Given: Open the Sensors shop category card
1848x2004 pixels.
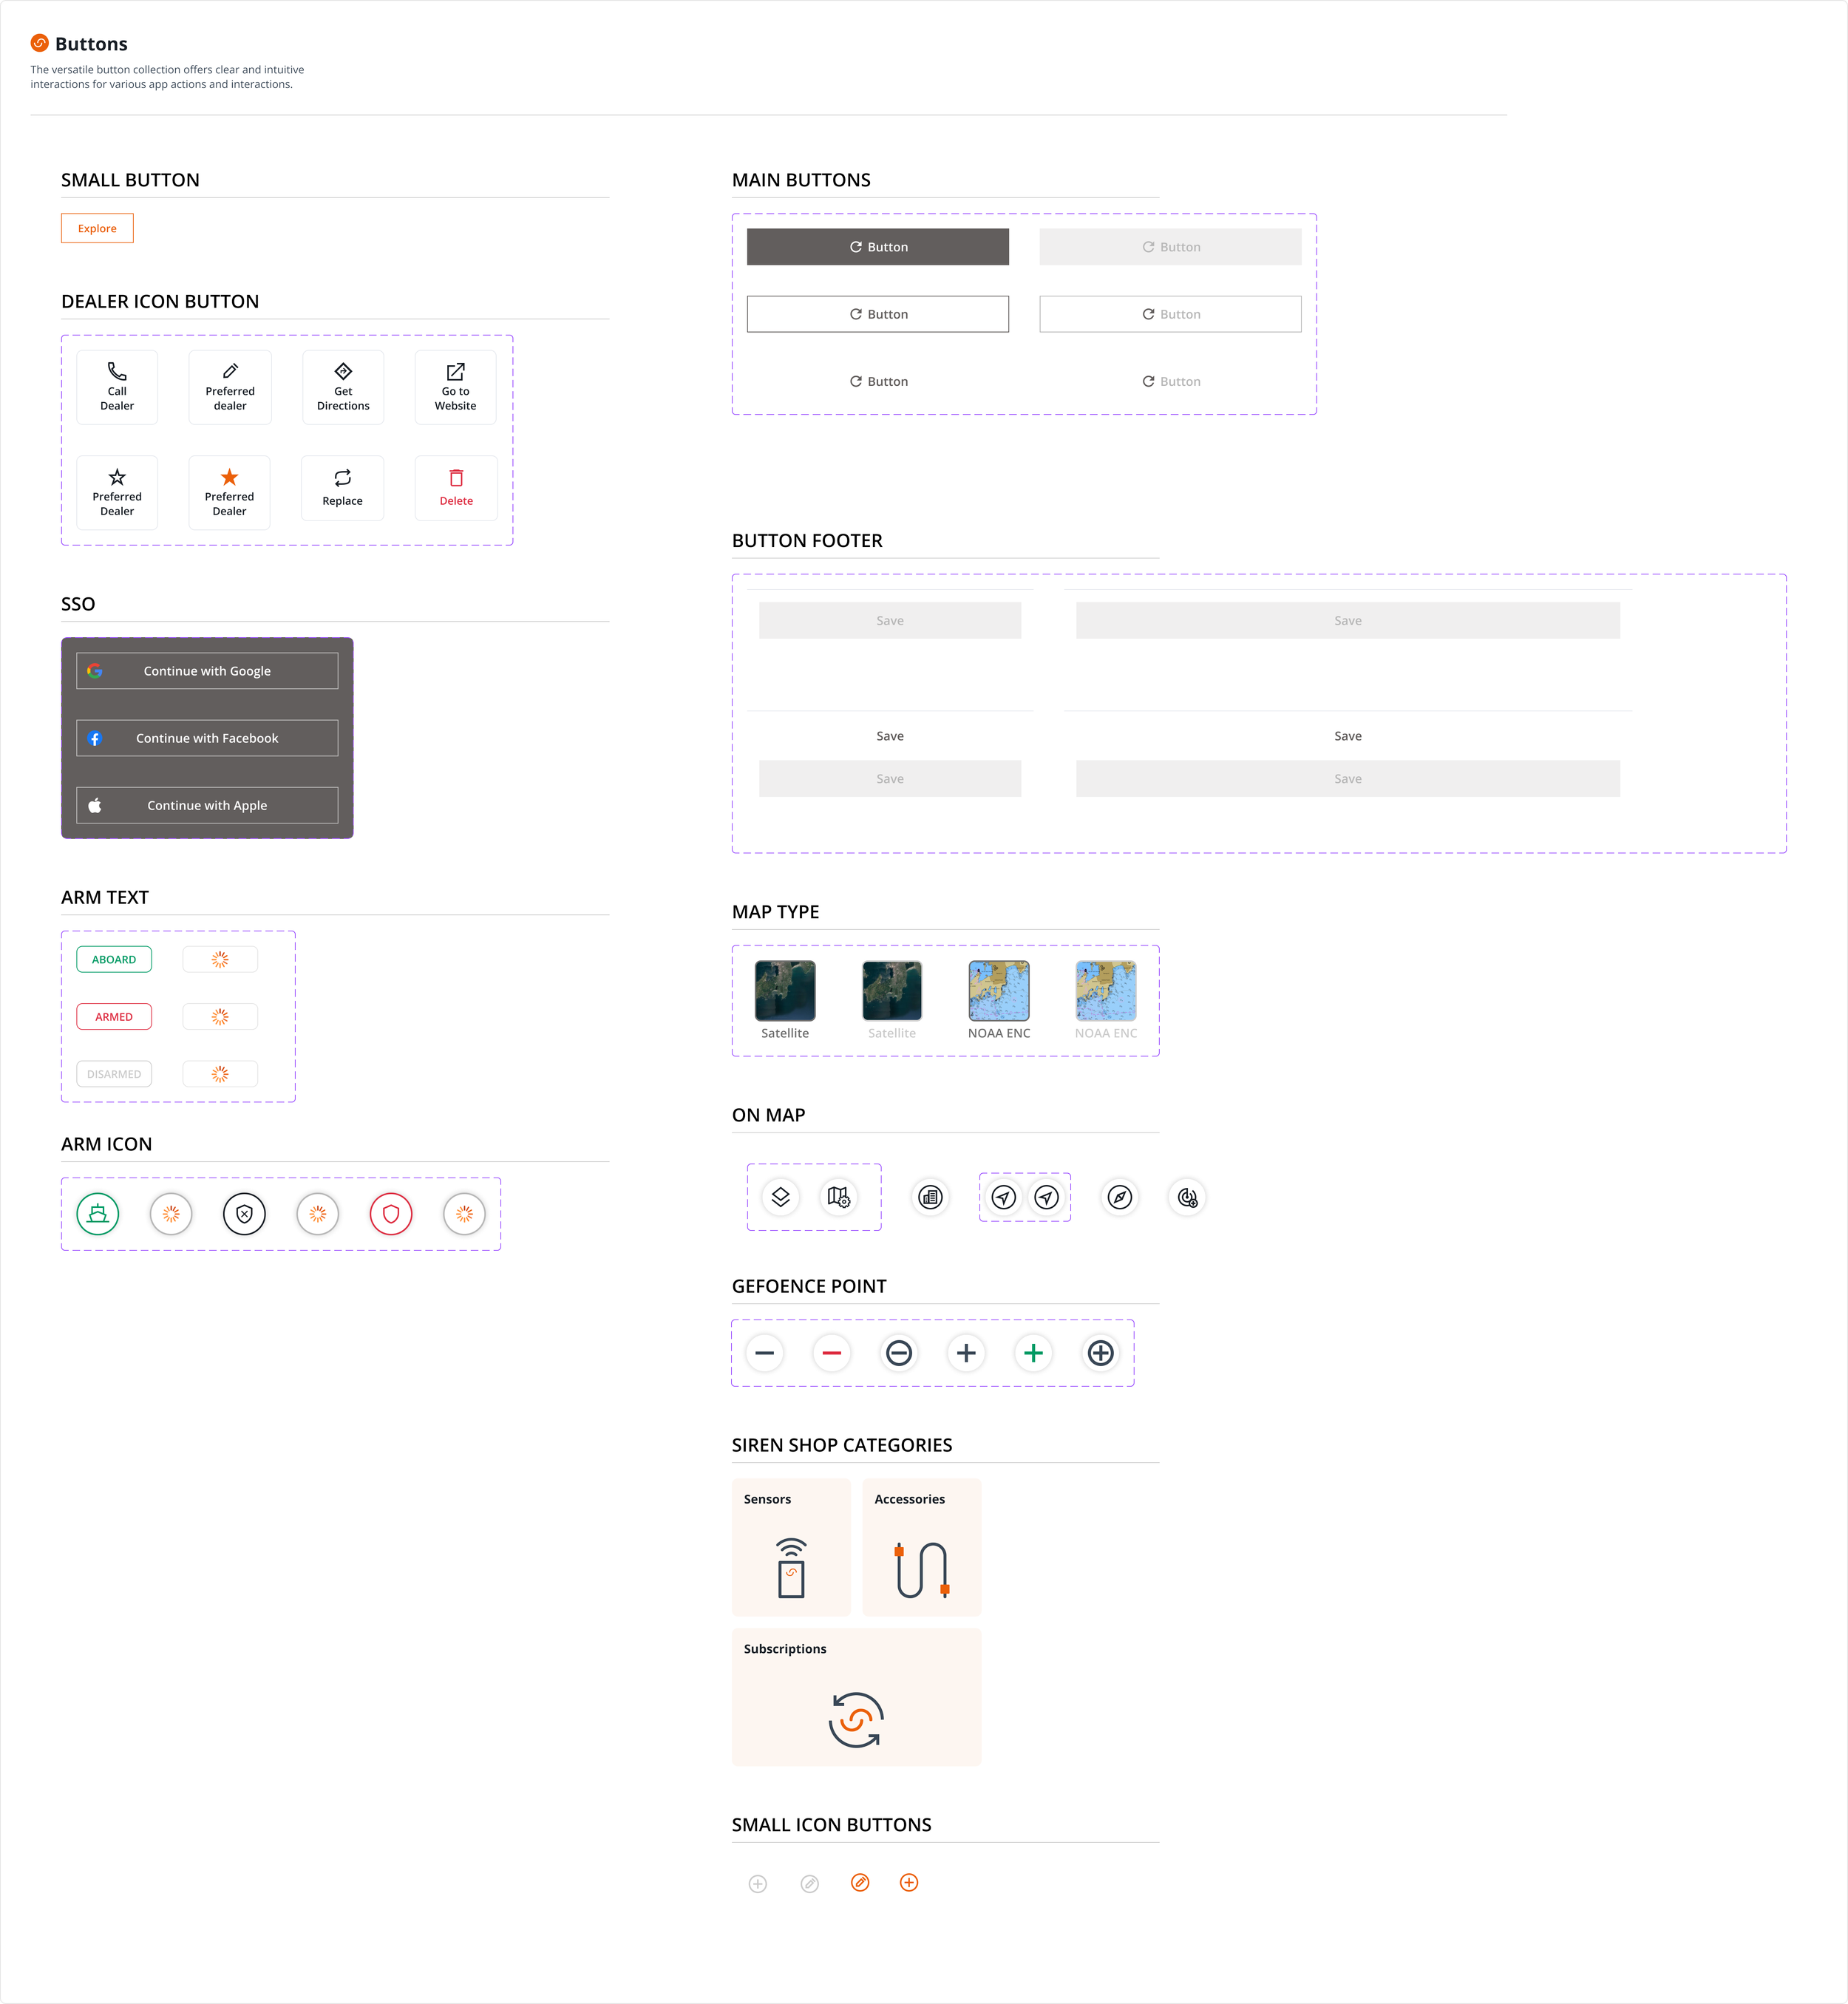Looking at the screenshot, I should click(x=791, y=1547).
